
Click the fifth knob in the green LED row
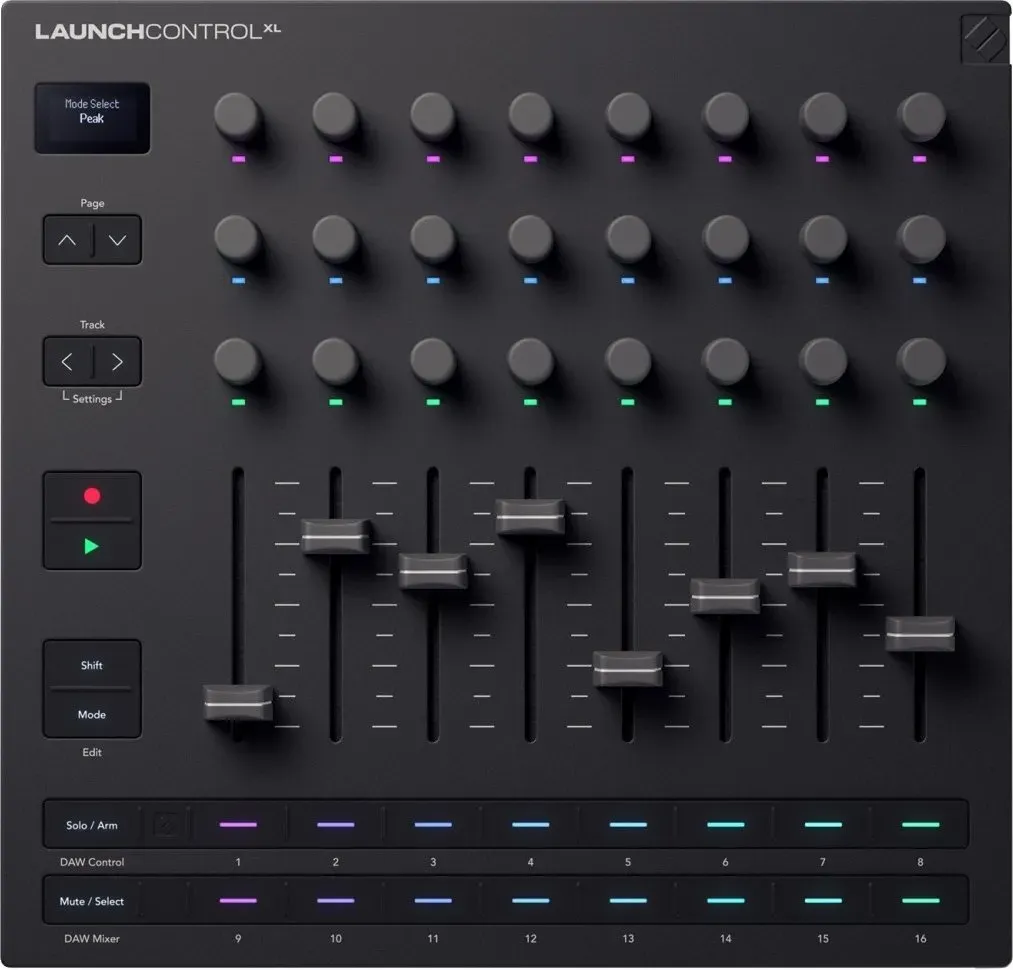pyautogui.click(x=628, y=361)
